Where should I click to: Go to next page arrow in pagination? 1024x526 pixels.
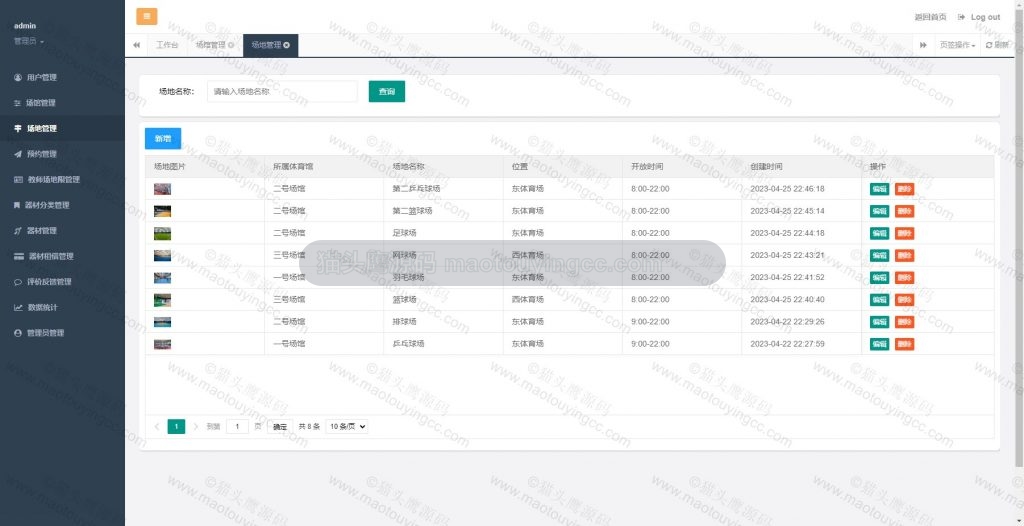click(x=196, y=427)
